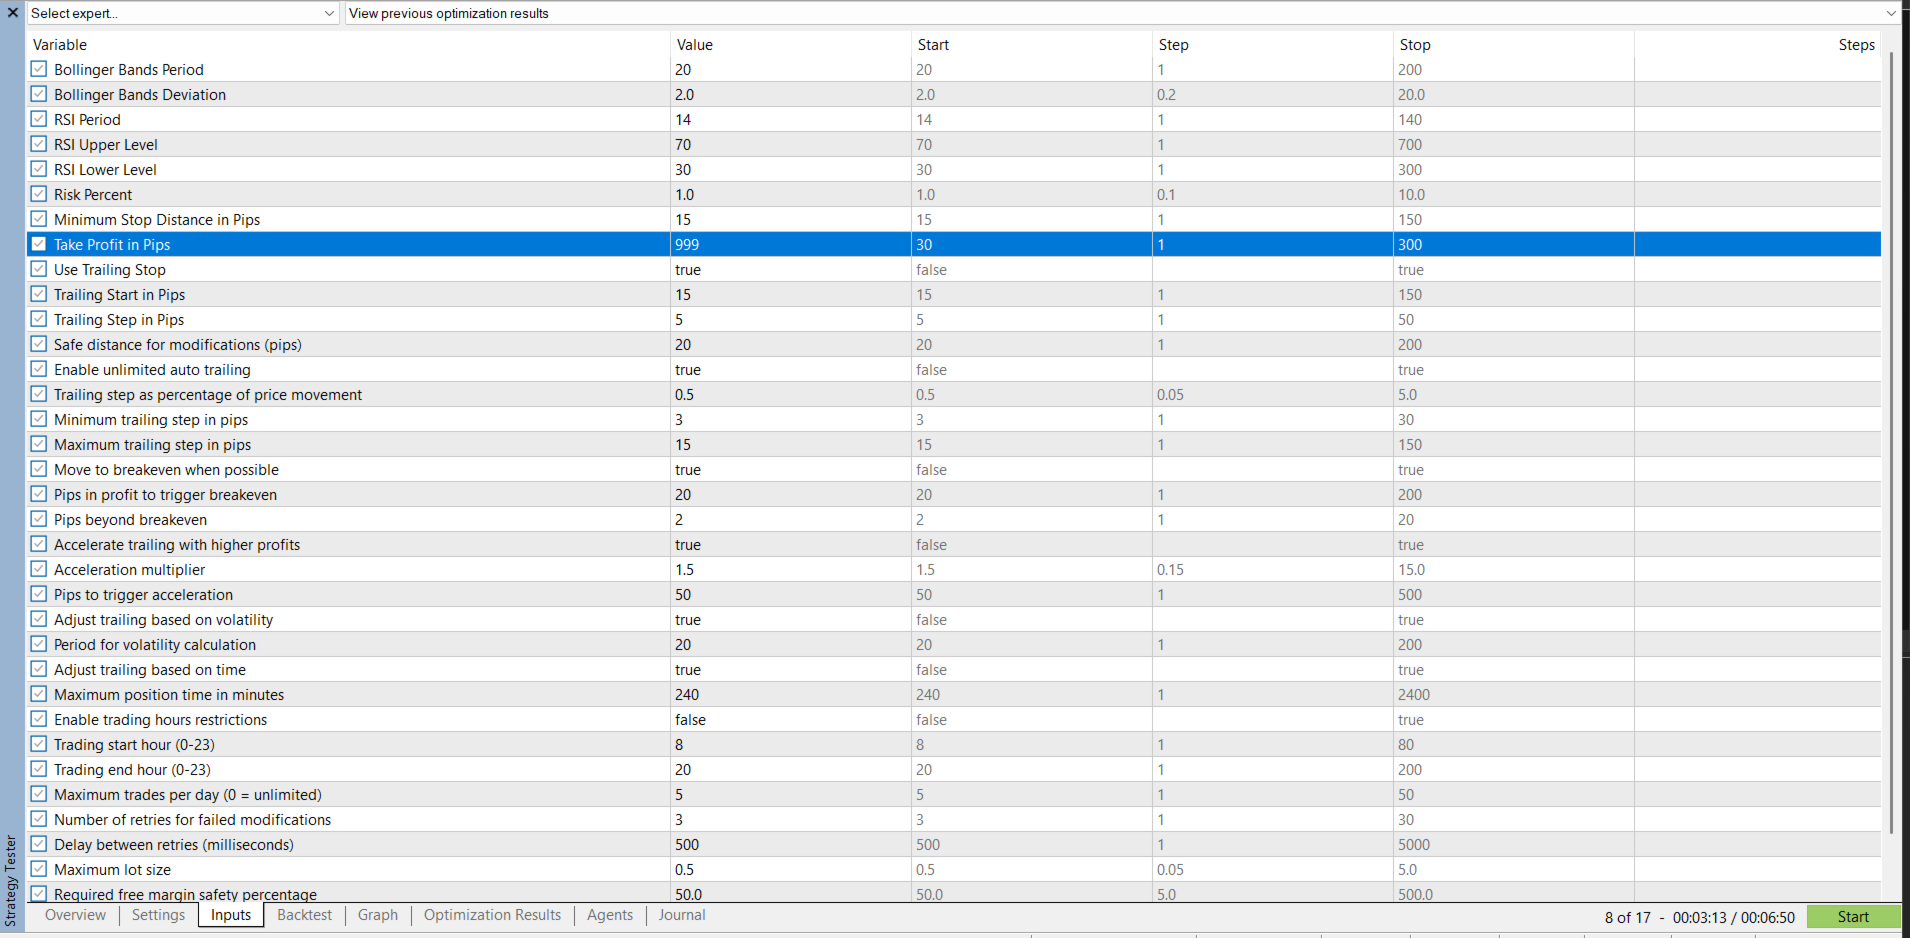This screenshot has width=1910, height=938.
Task: Toggle the Bollinger Bands Period checkbox
Action: click(x=39, y=69)
